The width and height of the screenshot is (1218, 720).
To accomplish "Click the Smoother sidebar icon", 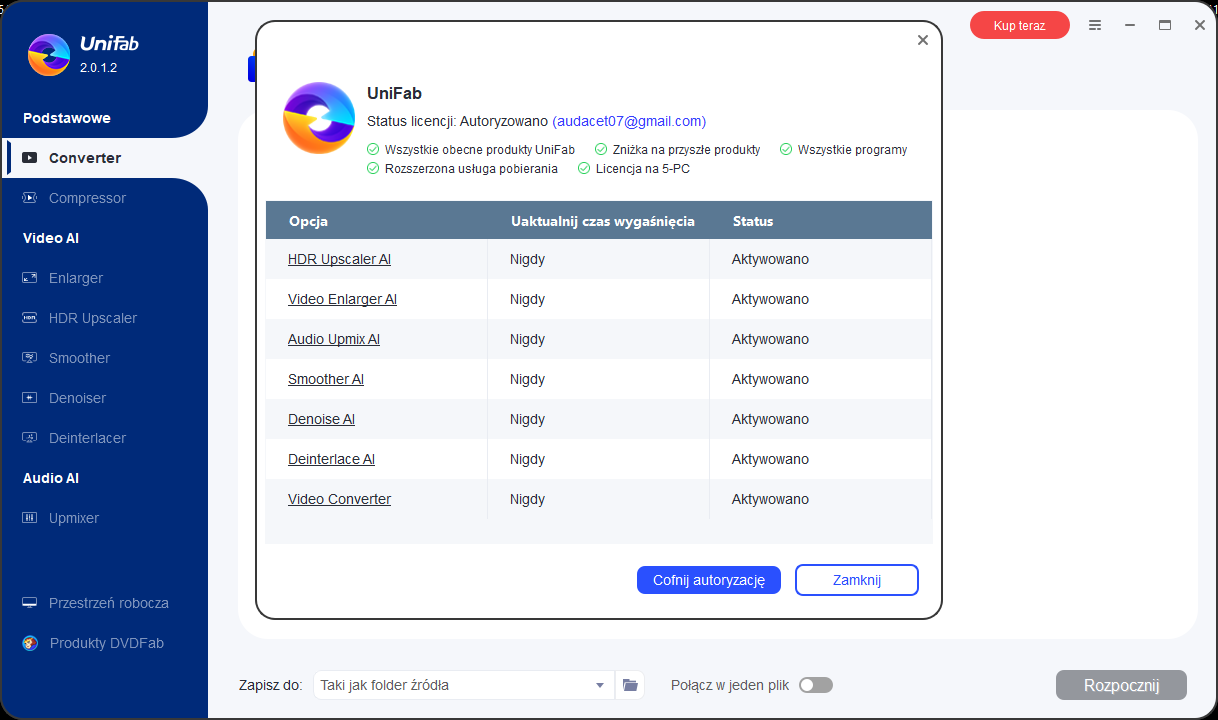I will tap(30, 358).
